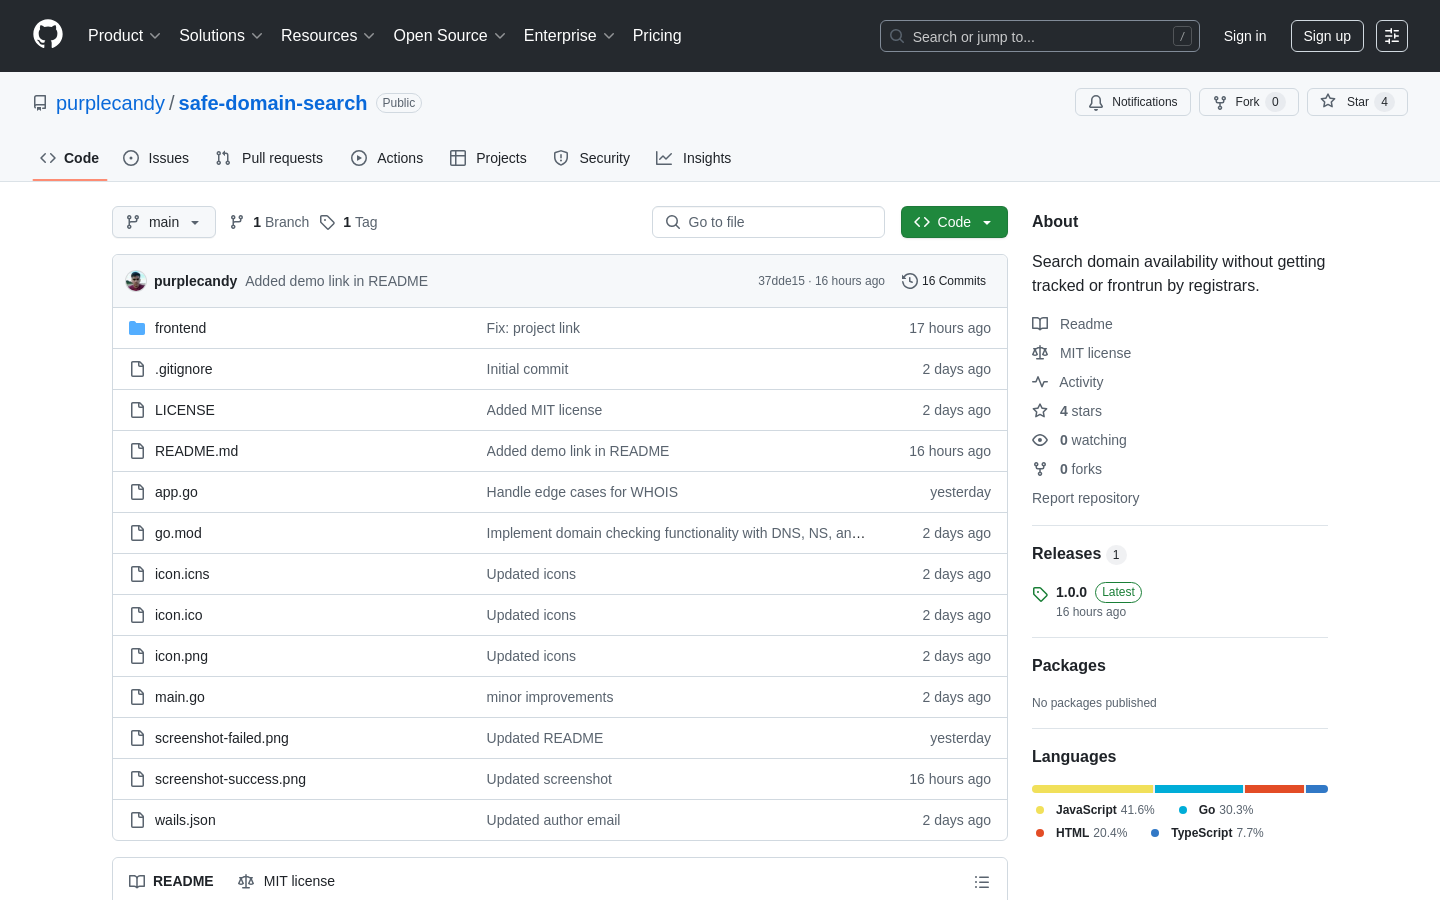1440x900 pixels.
Task: Click the purplecandy avatar in commit row
Action: point(136,281)
